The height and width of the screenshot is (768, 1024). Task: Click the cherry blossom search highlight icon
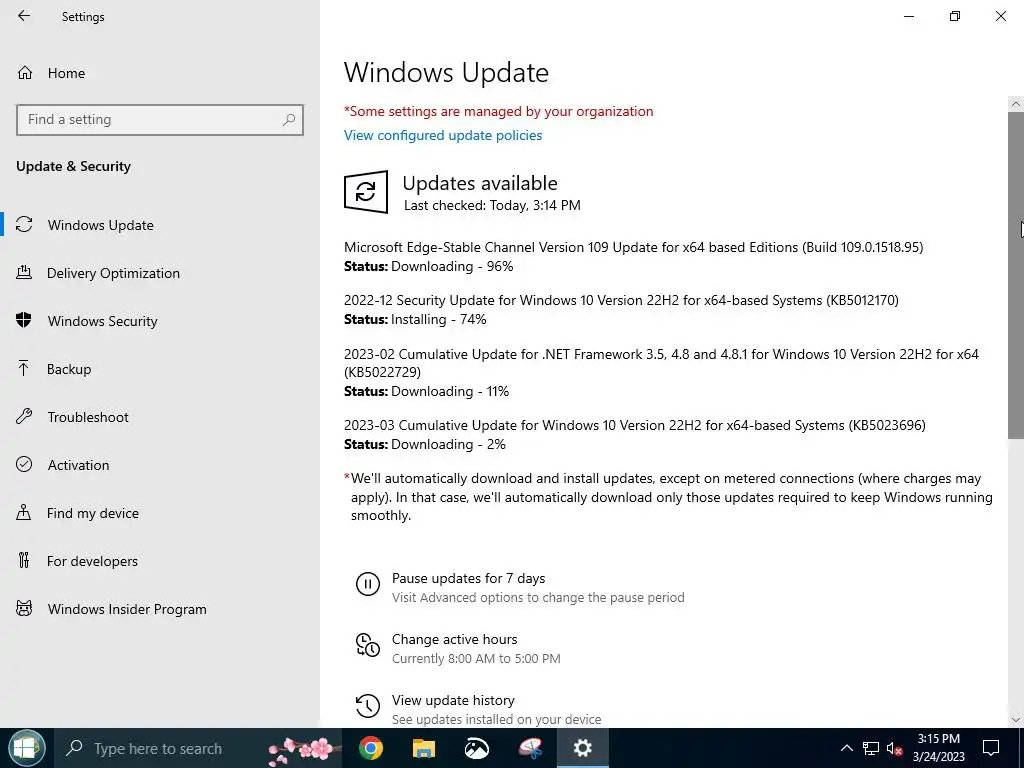pyautogui.click(x=302, y=750)
